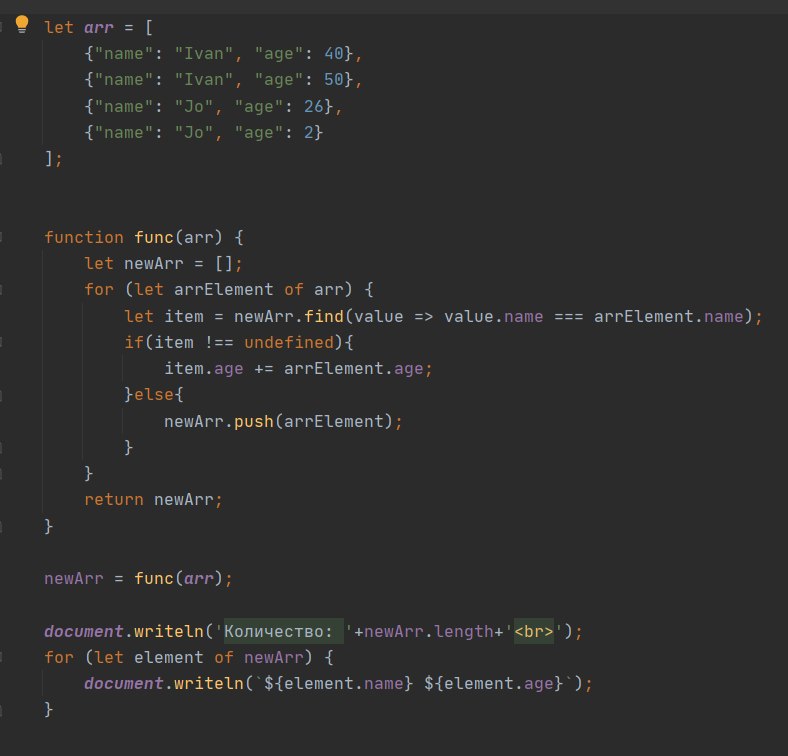This screenshot has width=788, height=756.
Task: Click the 'undefined' keyword
Action: coord(289,342)
